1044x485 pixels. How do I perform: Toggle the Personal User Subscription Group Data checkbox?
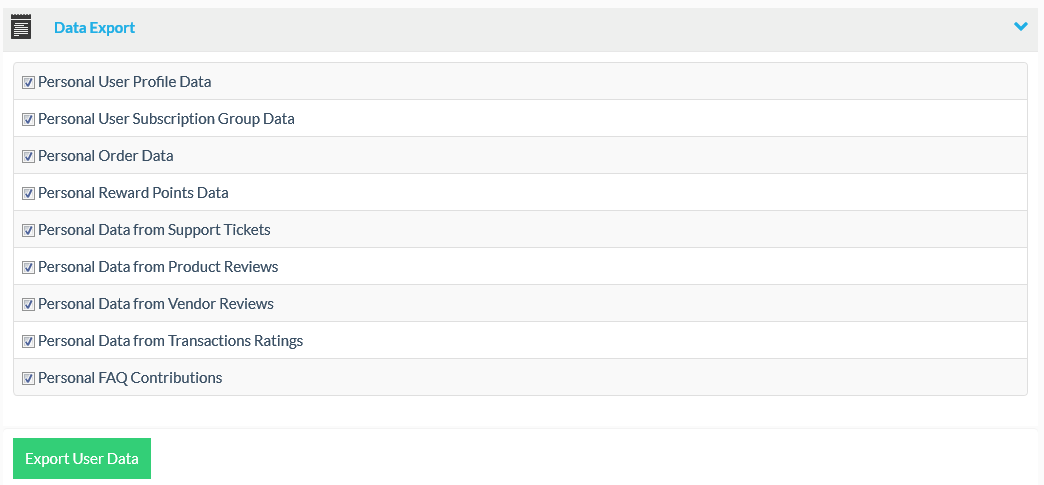pyautogui.click(x=28, y=119)
